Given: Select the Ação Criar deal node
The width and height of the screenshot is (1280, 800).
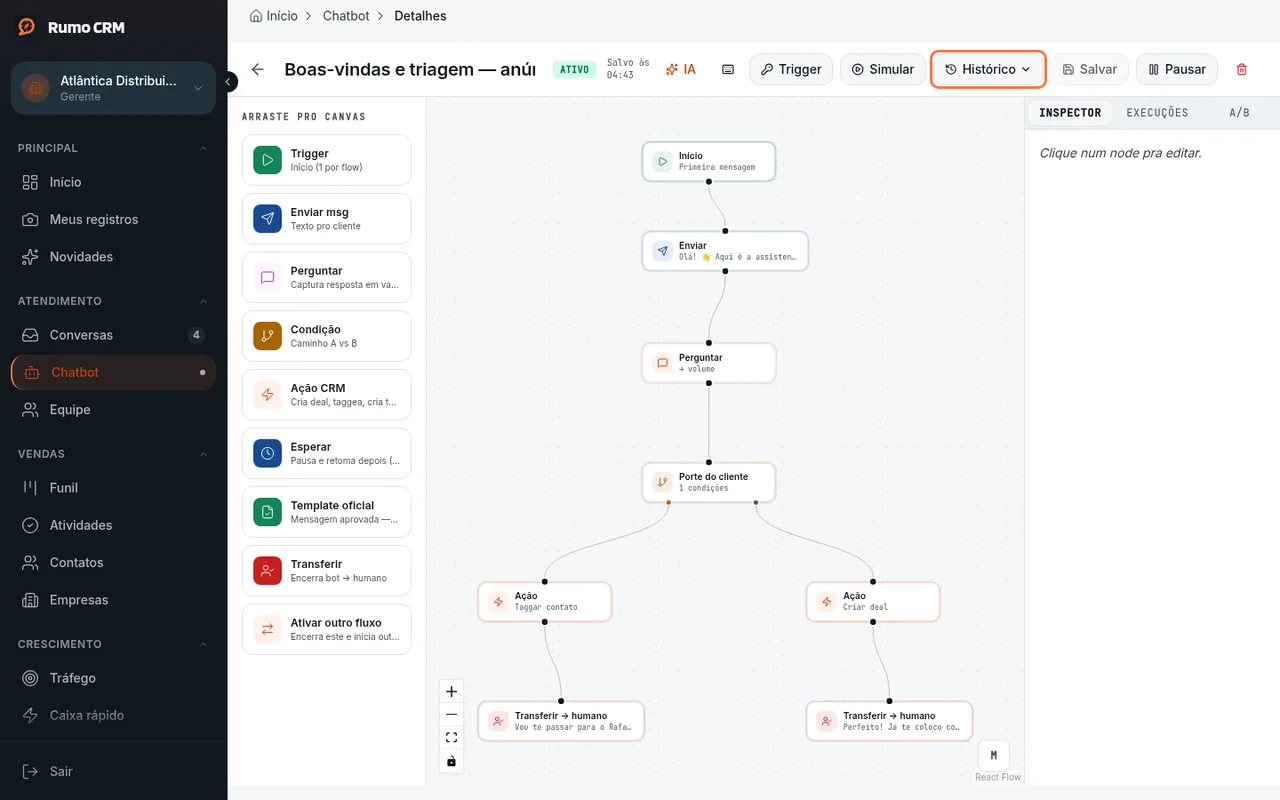Looking at the screenshot, I should coord(873,601).
